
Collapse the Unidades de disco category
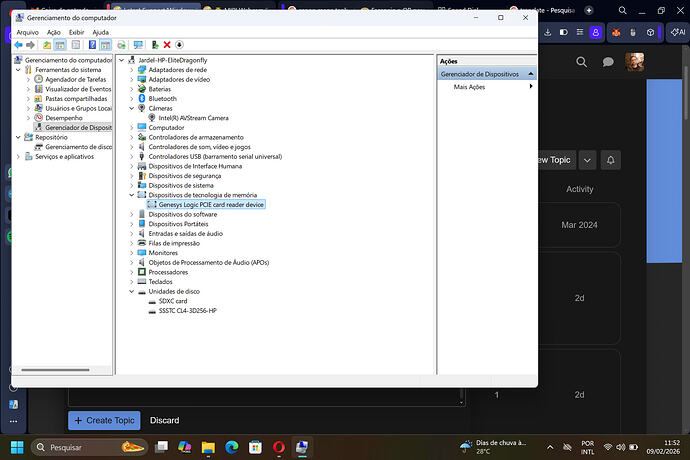tap(131, 291)
